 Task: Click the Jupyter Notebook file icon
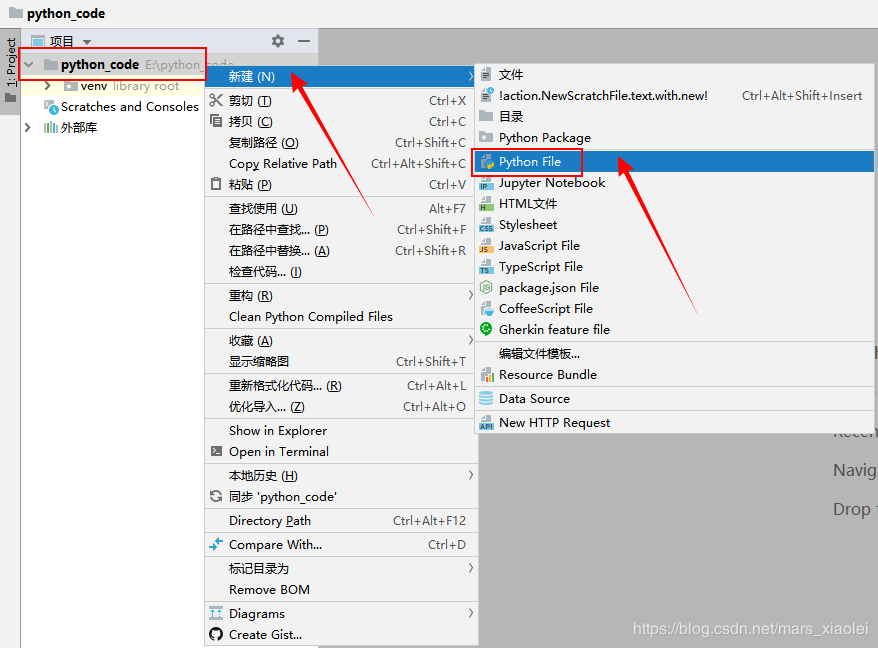tap(487, 183)
